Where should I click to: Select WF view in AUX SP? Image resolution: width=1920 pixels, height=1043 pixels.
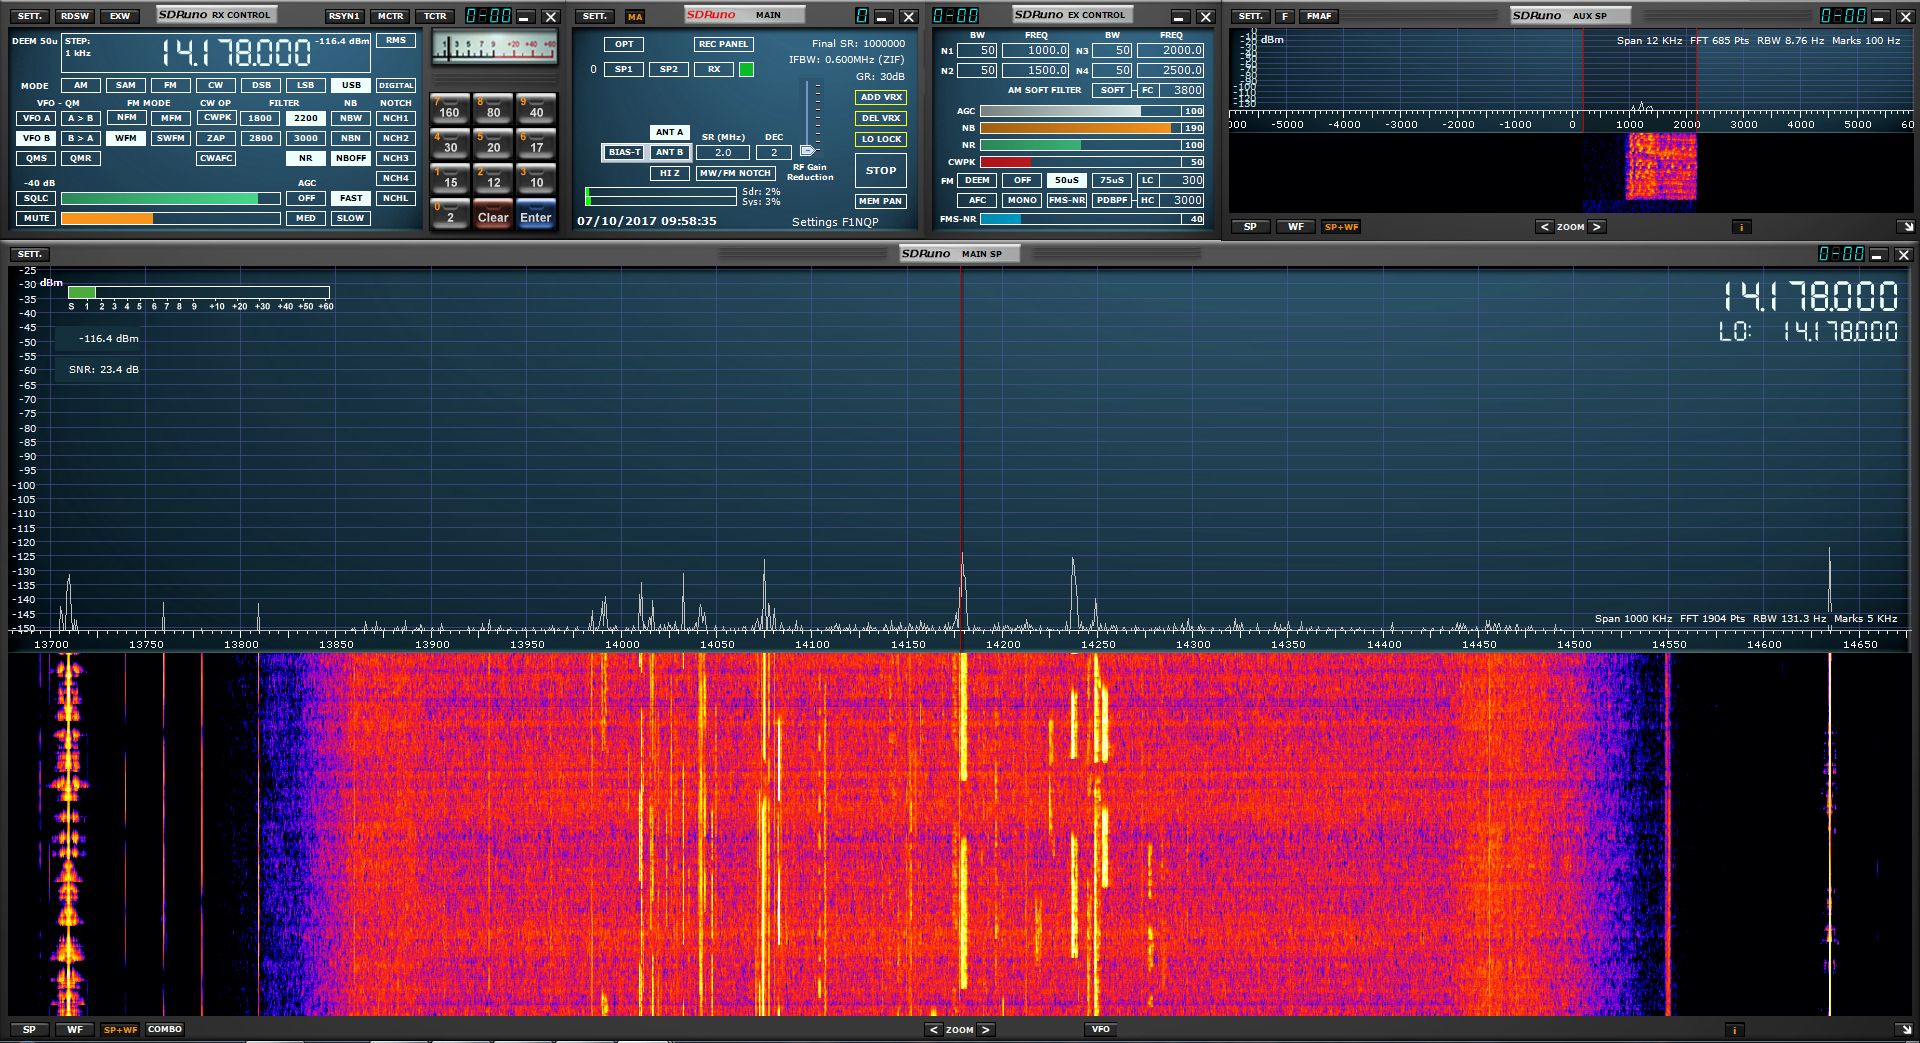coord(1296,227)
